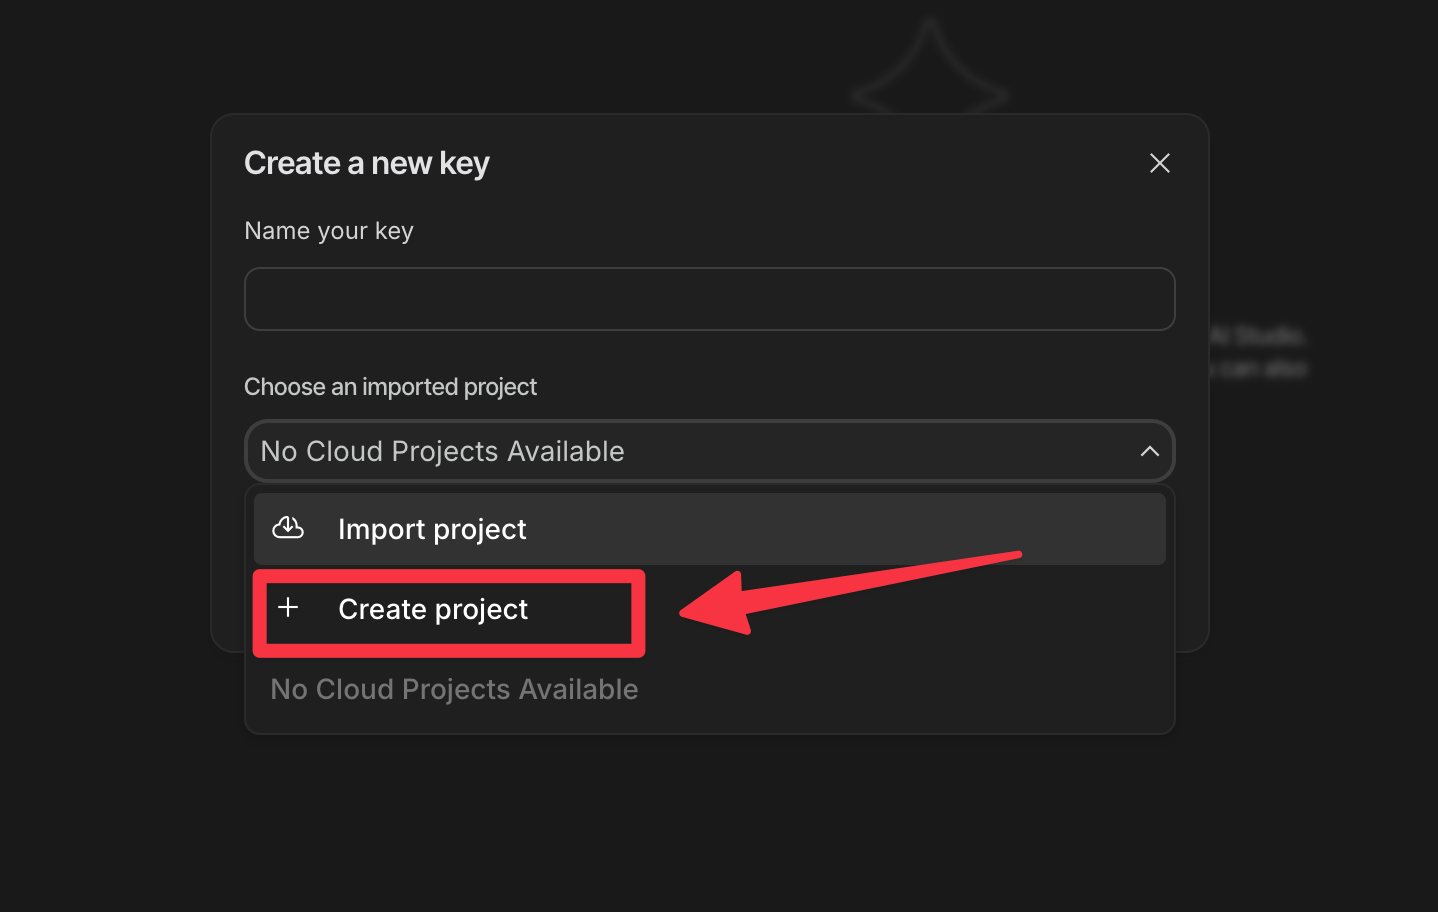Image resolution: width=1438 pixels, height=912 pixels.
Task: Click the word "Available" in the greyed list entry
Action: click(578, 689)
